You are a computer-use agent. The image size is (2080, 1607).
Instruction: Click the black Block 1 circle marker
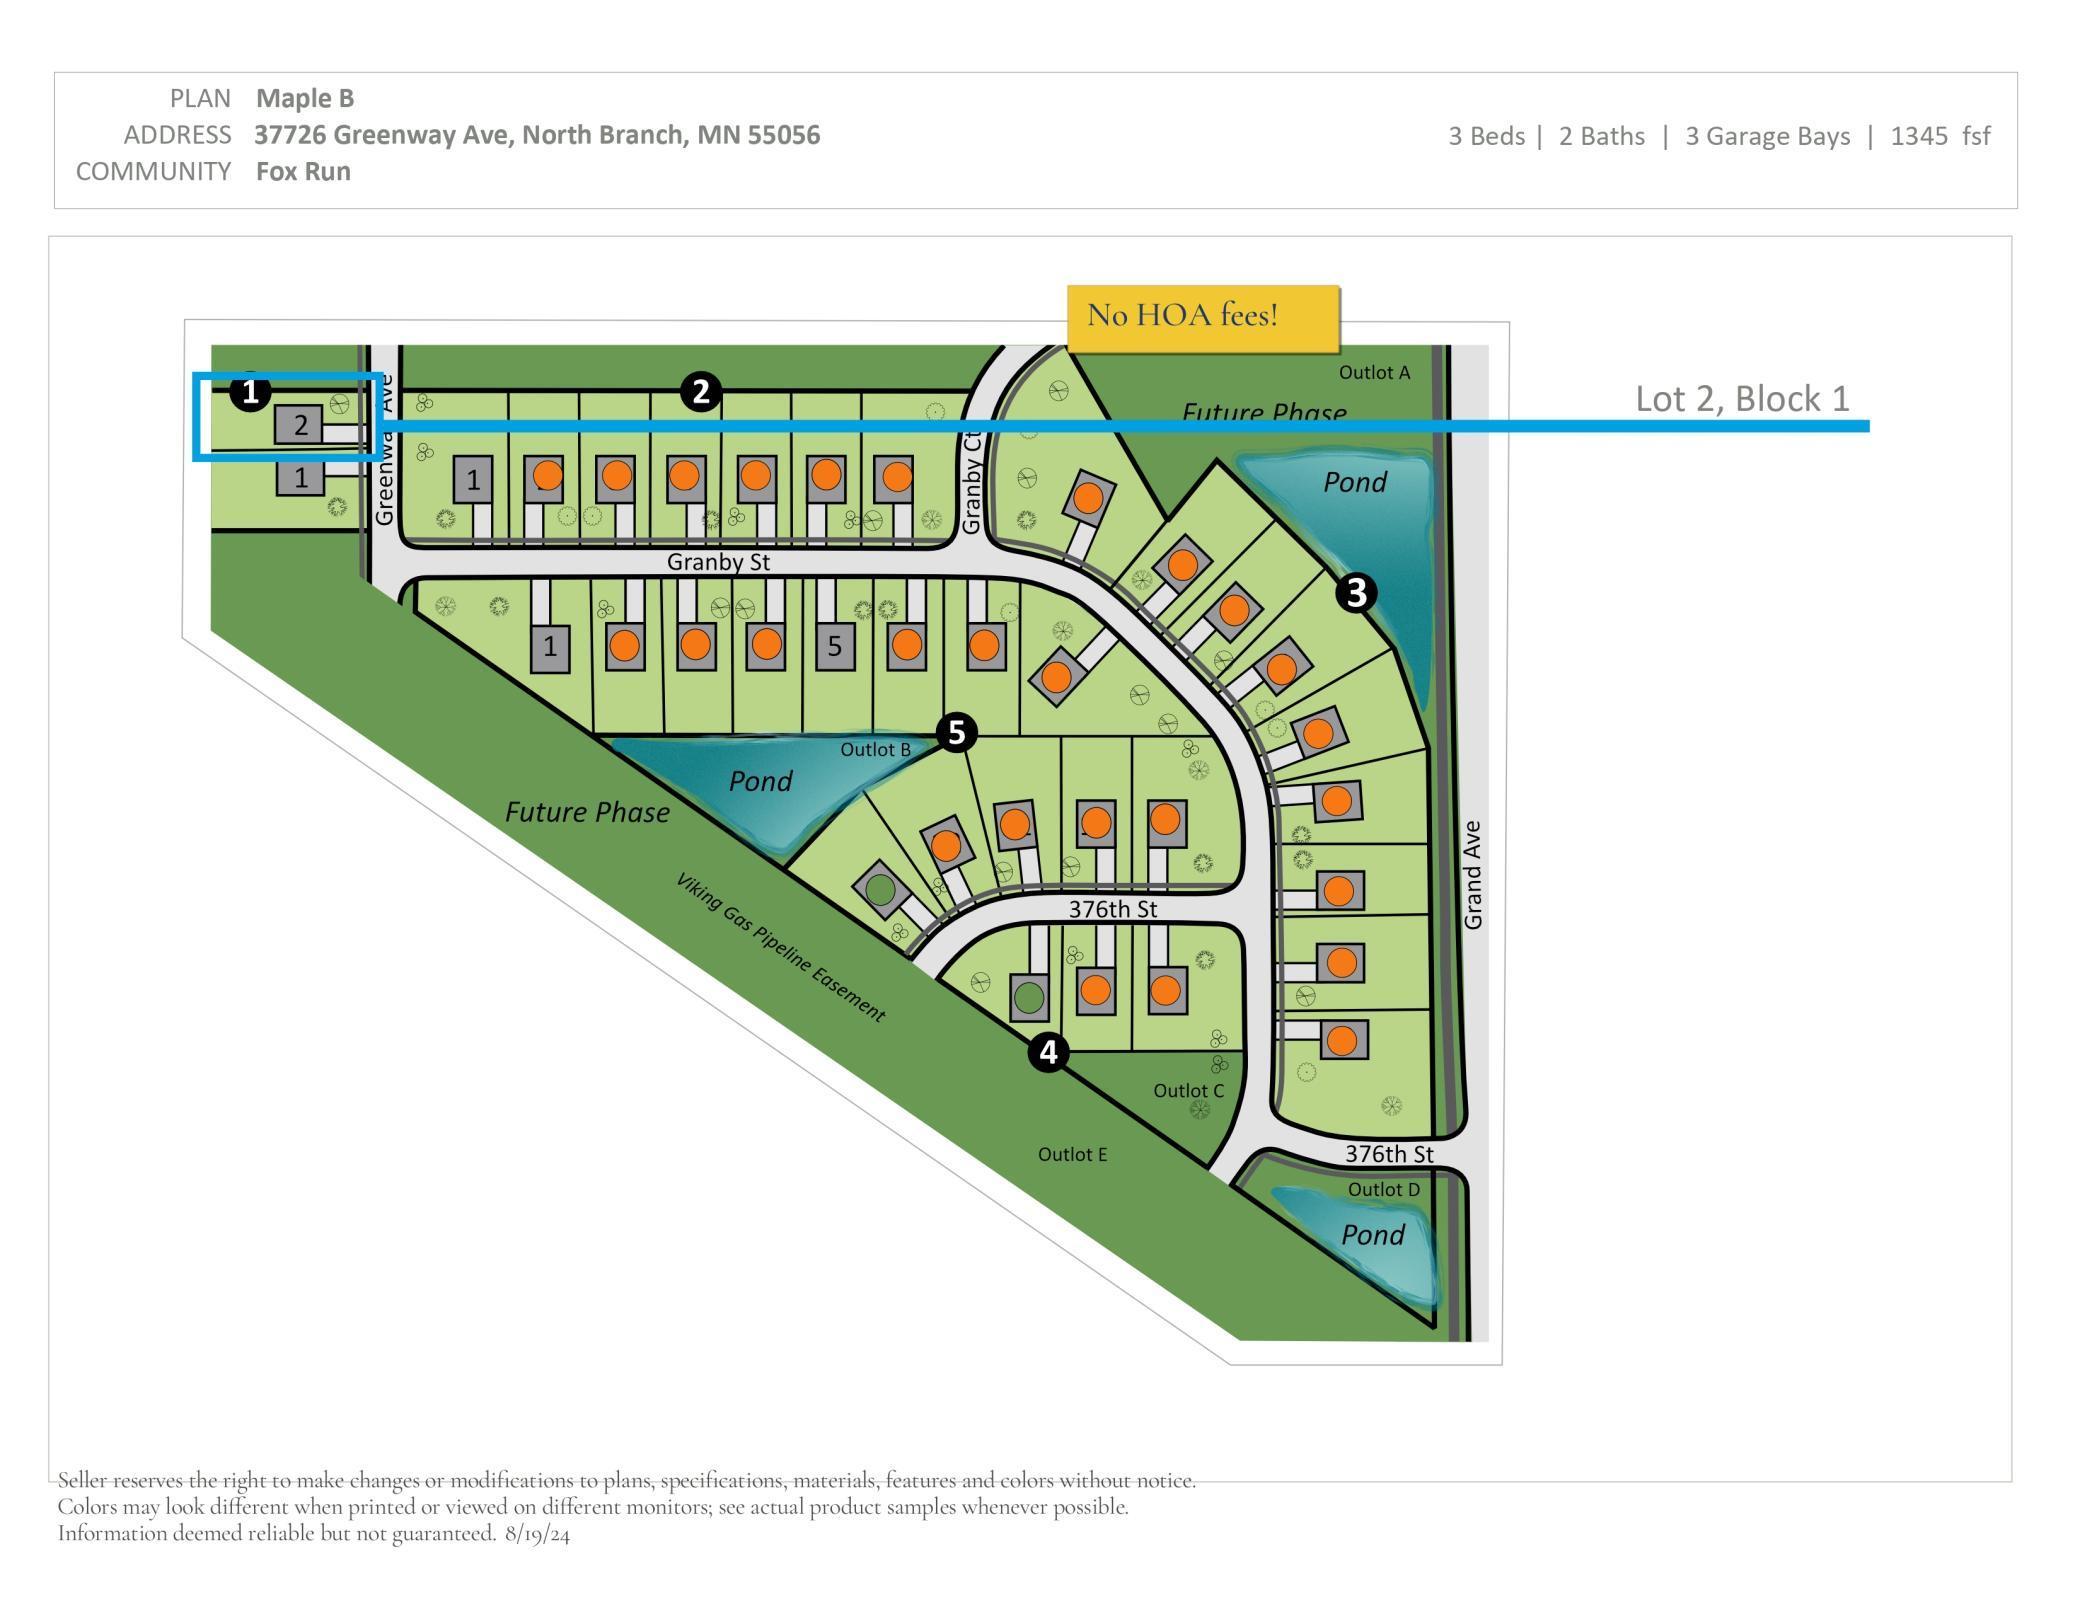250,392
